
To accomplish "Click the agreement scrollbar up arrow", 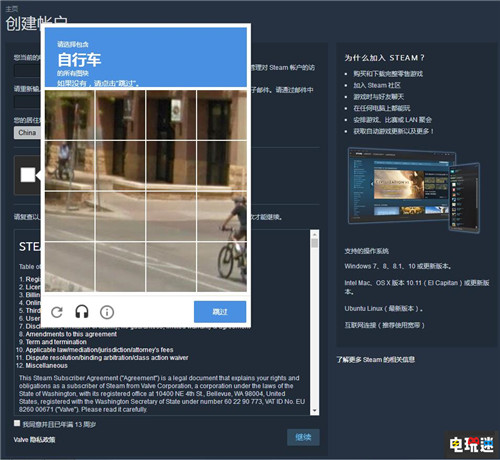I will (314, 234).
